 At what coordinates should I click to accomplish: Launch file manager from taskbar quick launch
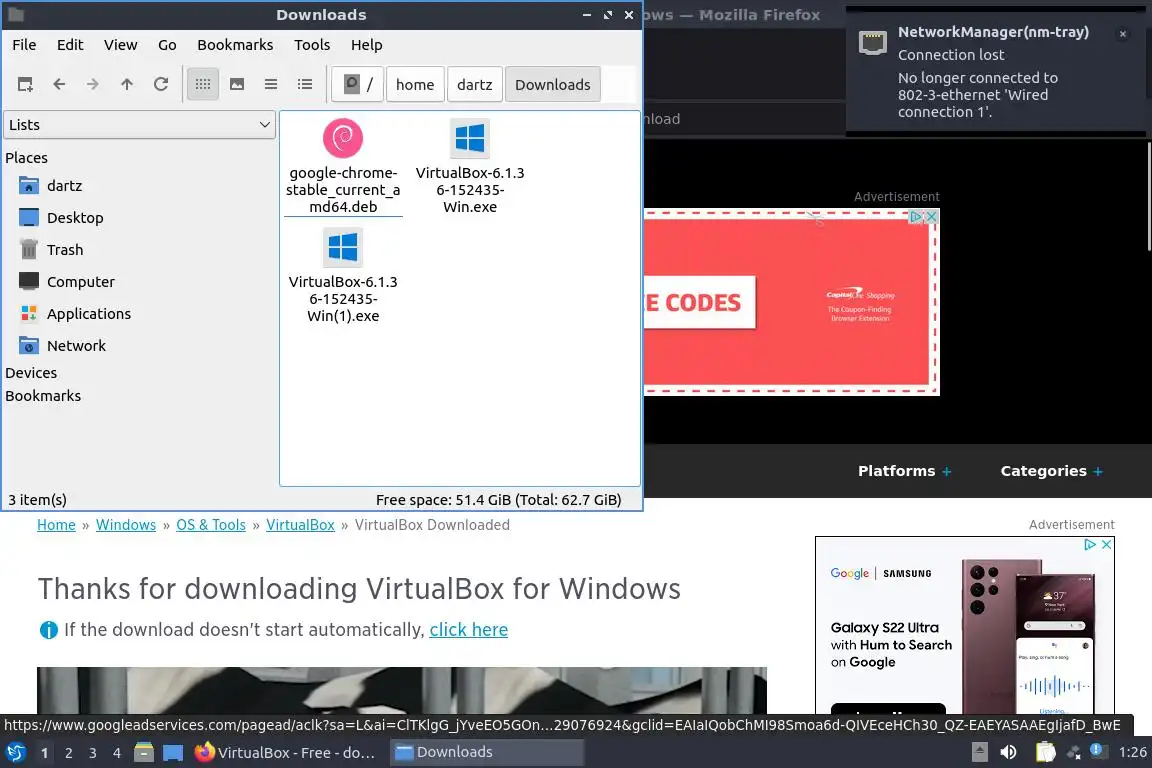144,753
